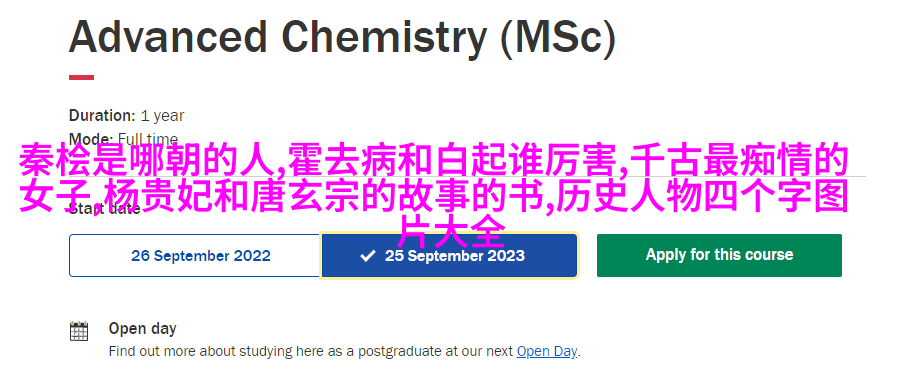Viewport: 900px width, 383px height.
Task: Click the magenta overlay text starting 秦桧是哪朝的人
Action: tap(433, 161)
